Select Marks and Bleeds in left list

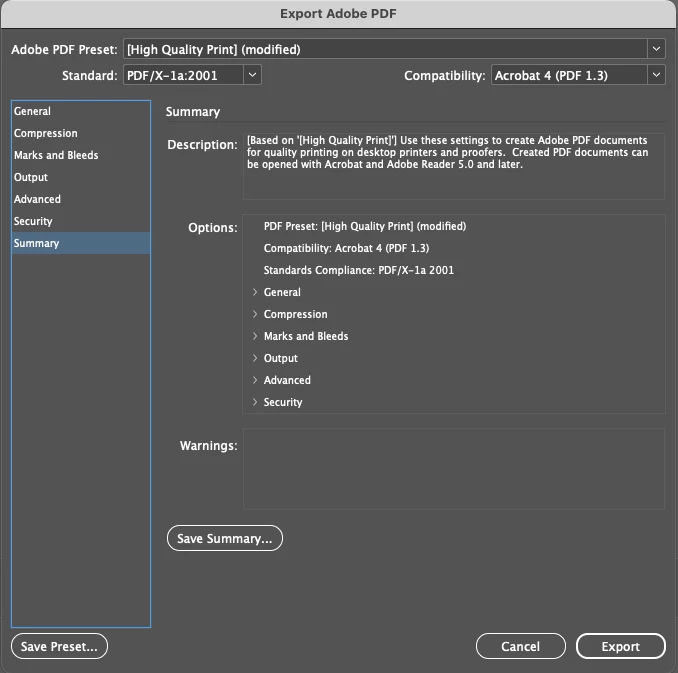[x=81, y=155]
